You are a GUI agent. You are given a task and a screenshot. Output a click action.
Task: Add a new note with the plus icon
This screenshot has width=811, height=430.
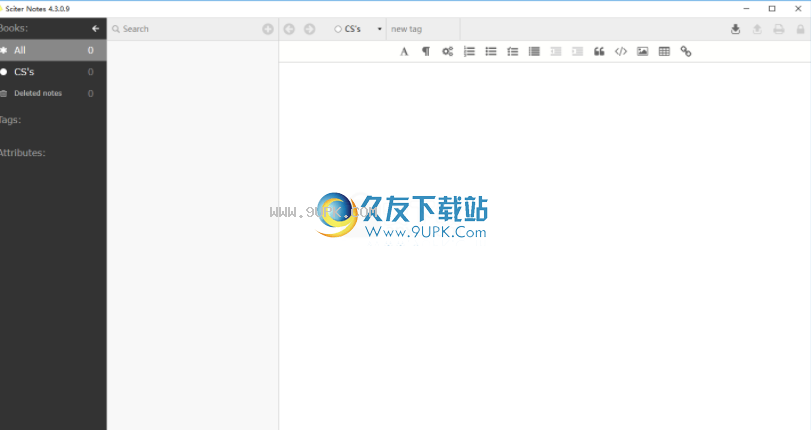268,29
